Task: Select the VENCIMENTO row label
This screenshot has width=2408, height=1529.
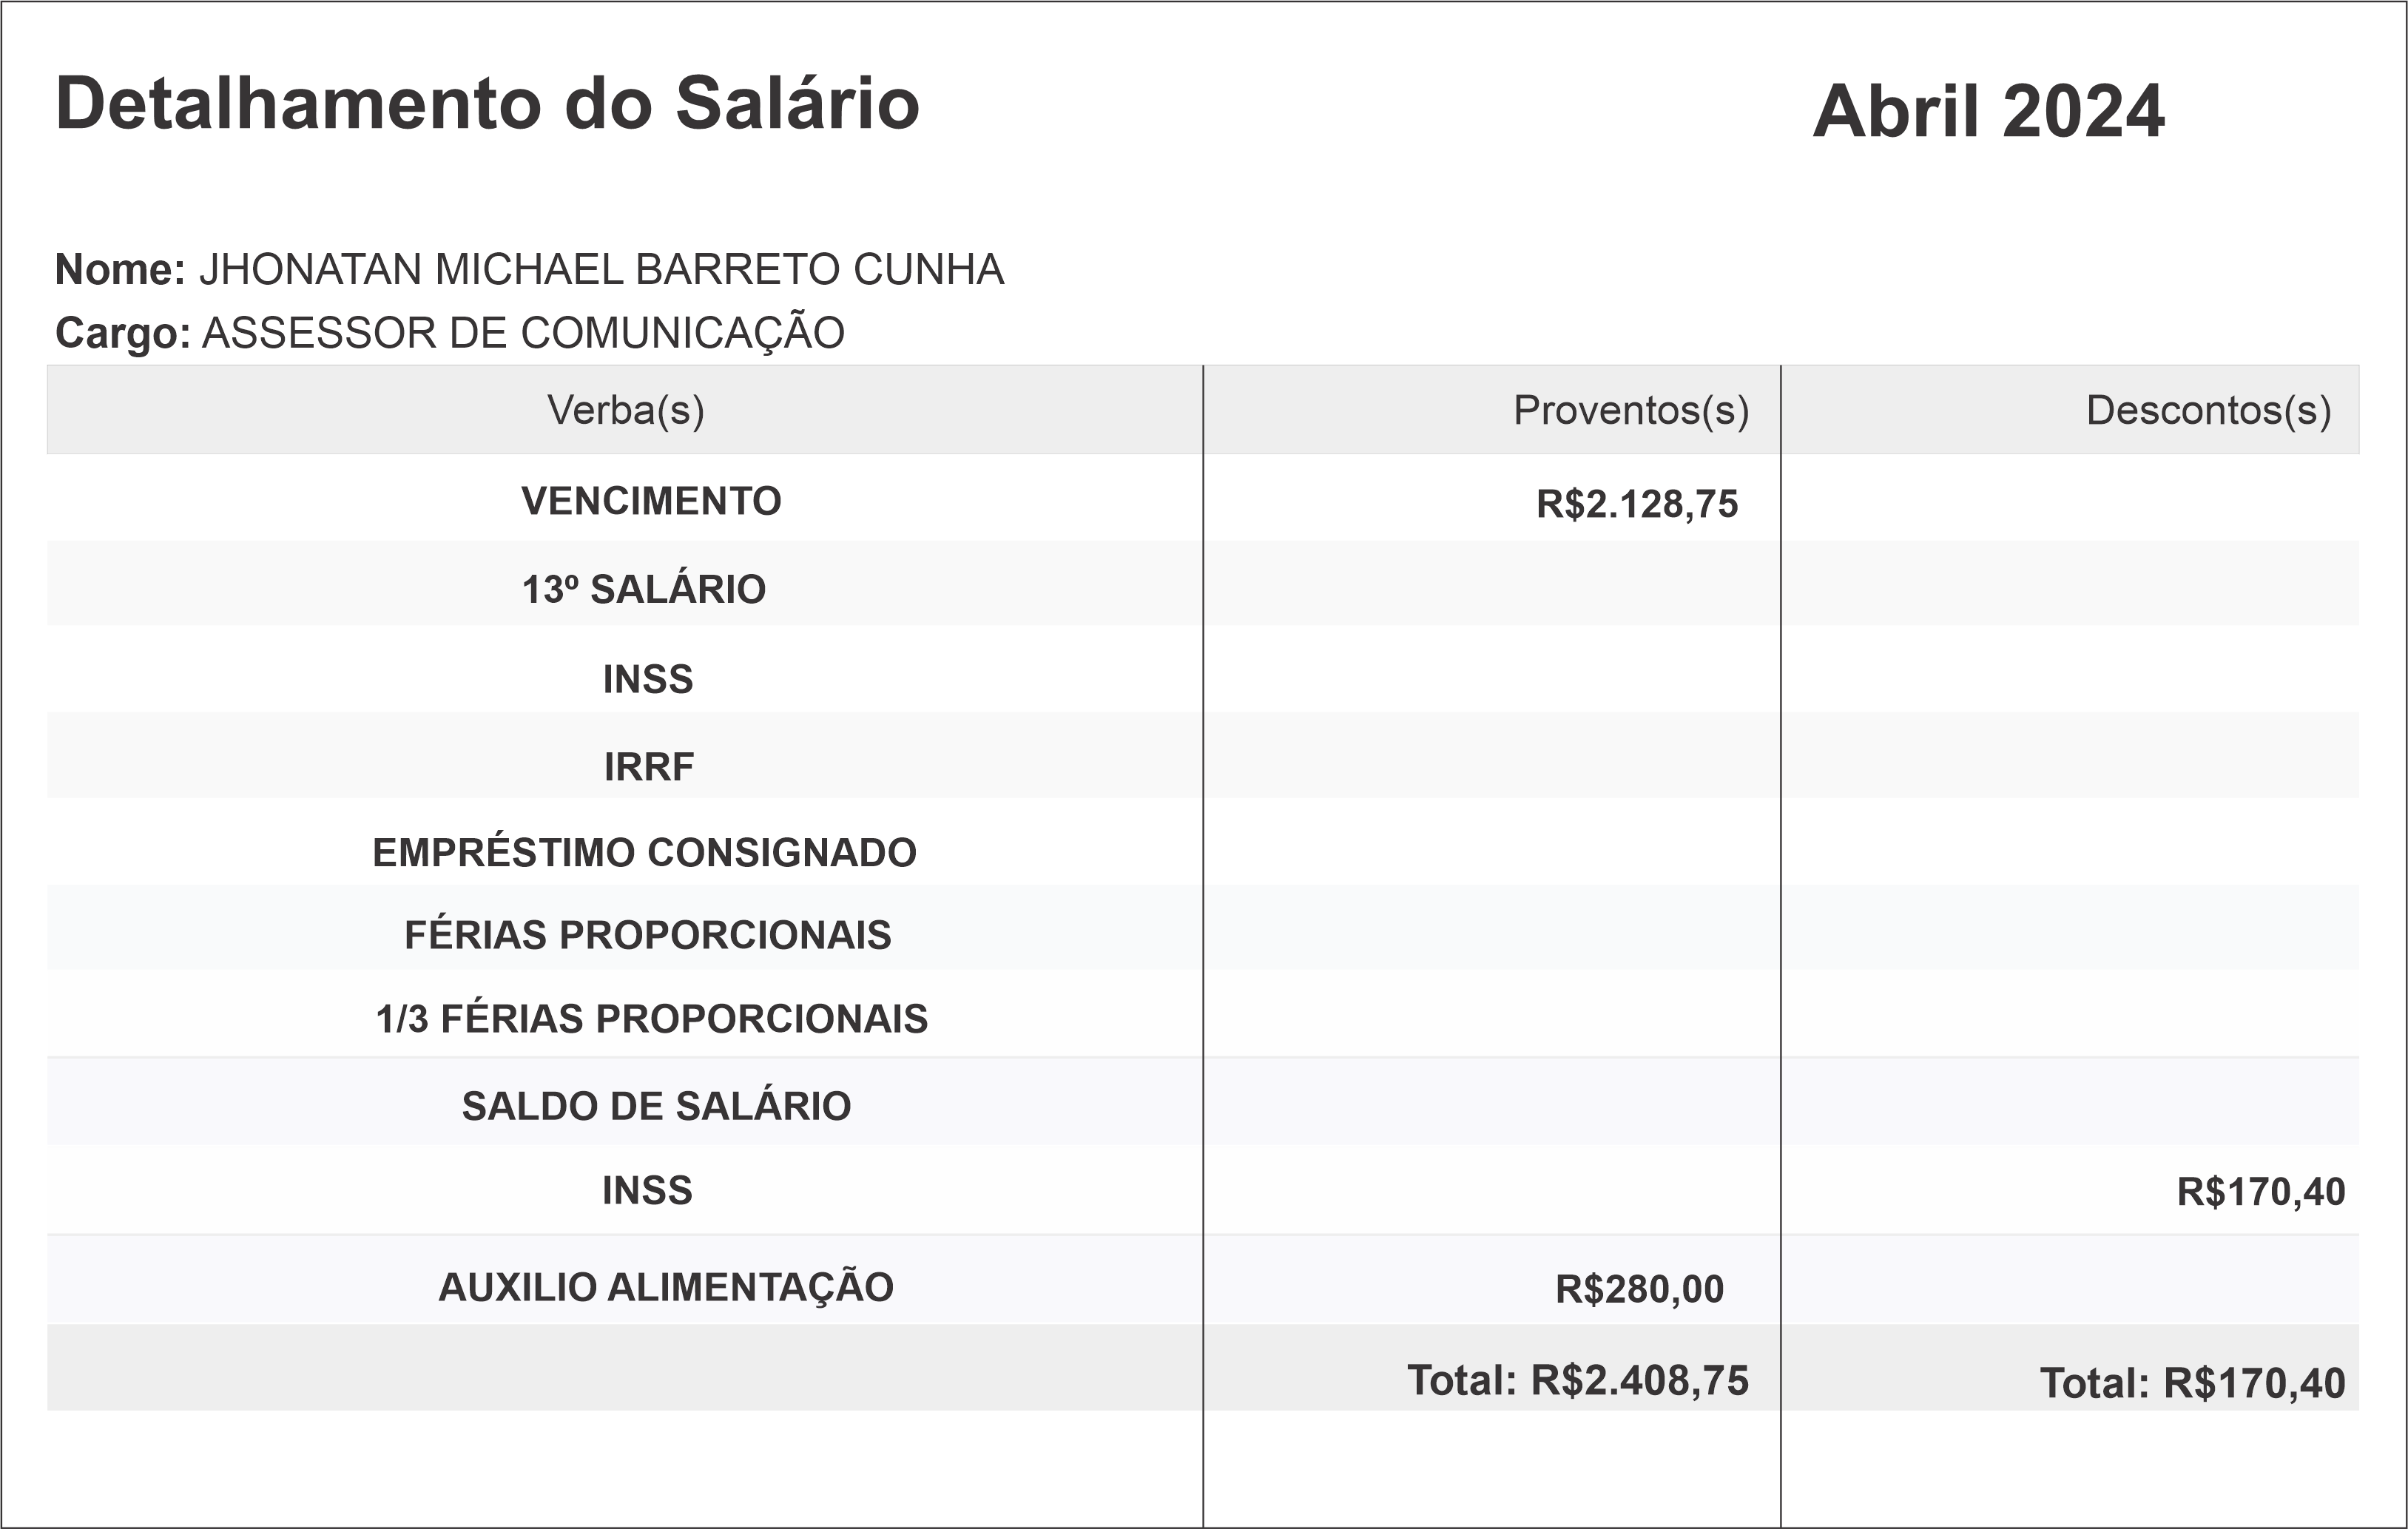Action: click(x=651, y=501)
